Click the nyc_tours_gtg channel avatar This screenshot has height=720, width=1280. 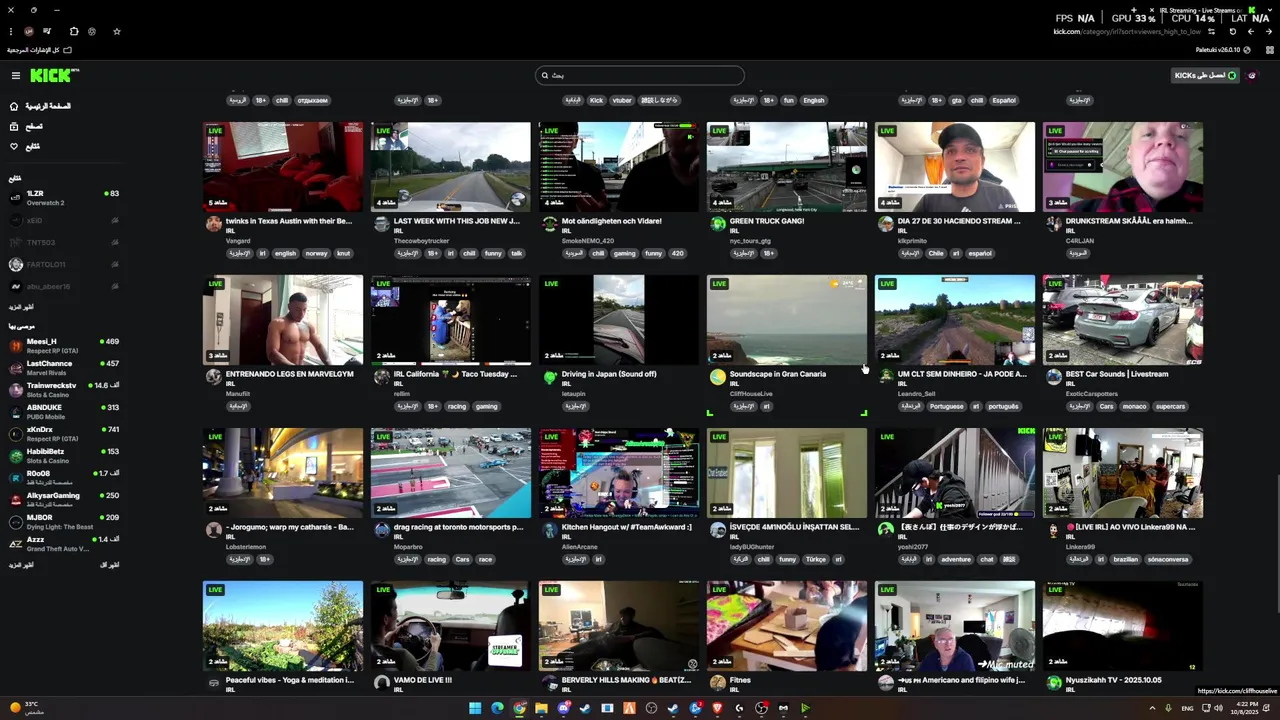(x=717, y=224)
